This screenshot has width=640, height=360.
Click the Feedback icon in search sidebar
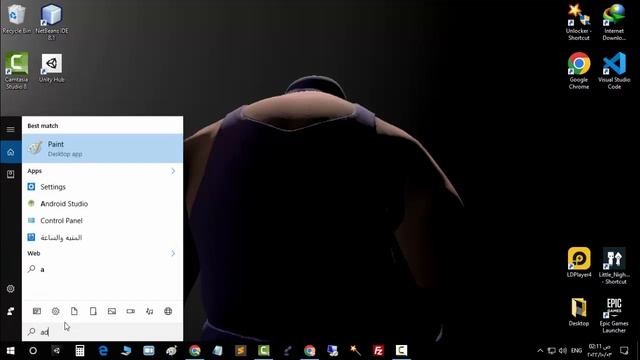[11, 311]
